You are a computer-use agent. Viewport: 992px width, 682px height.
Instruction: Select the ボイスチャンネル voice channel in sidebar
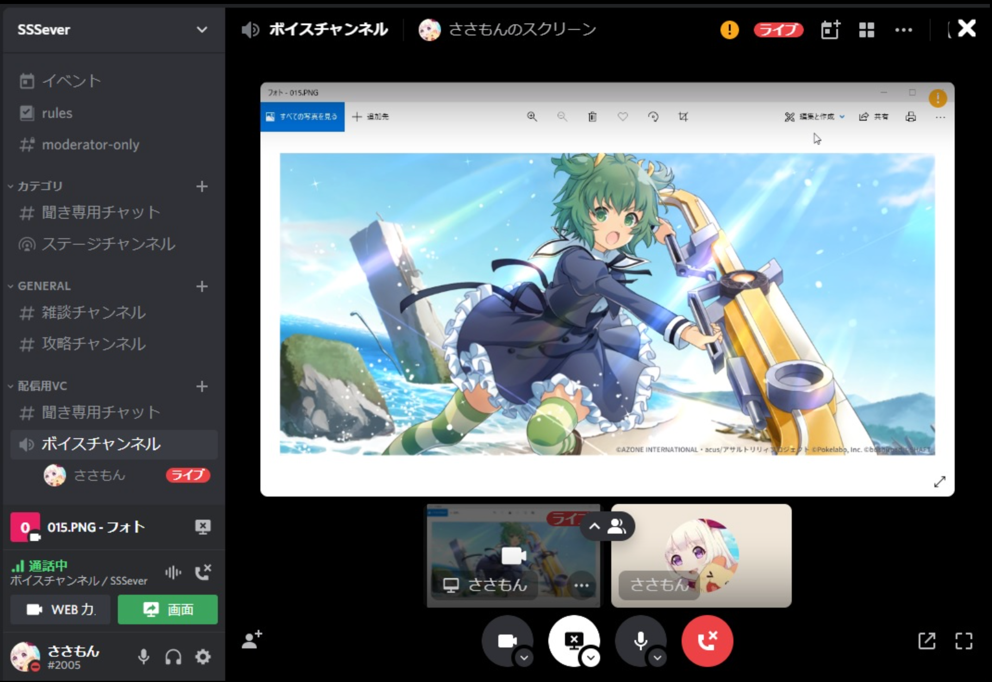[114, 444]
